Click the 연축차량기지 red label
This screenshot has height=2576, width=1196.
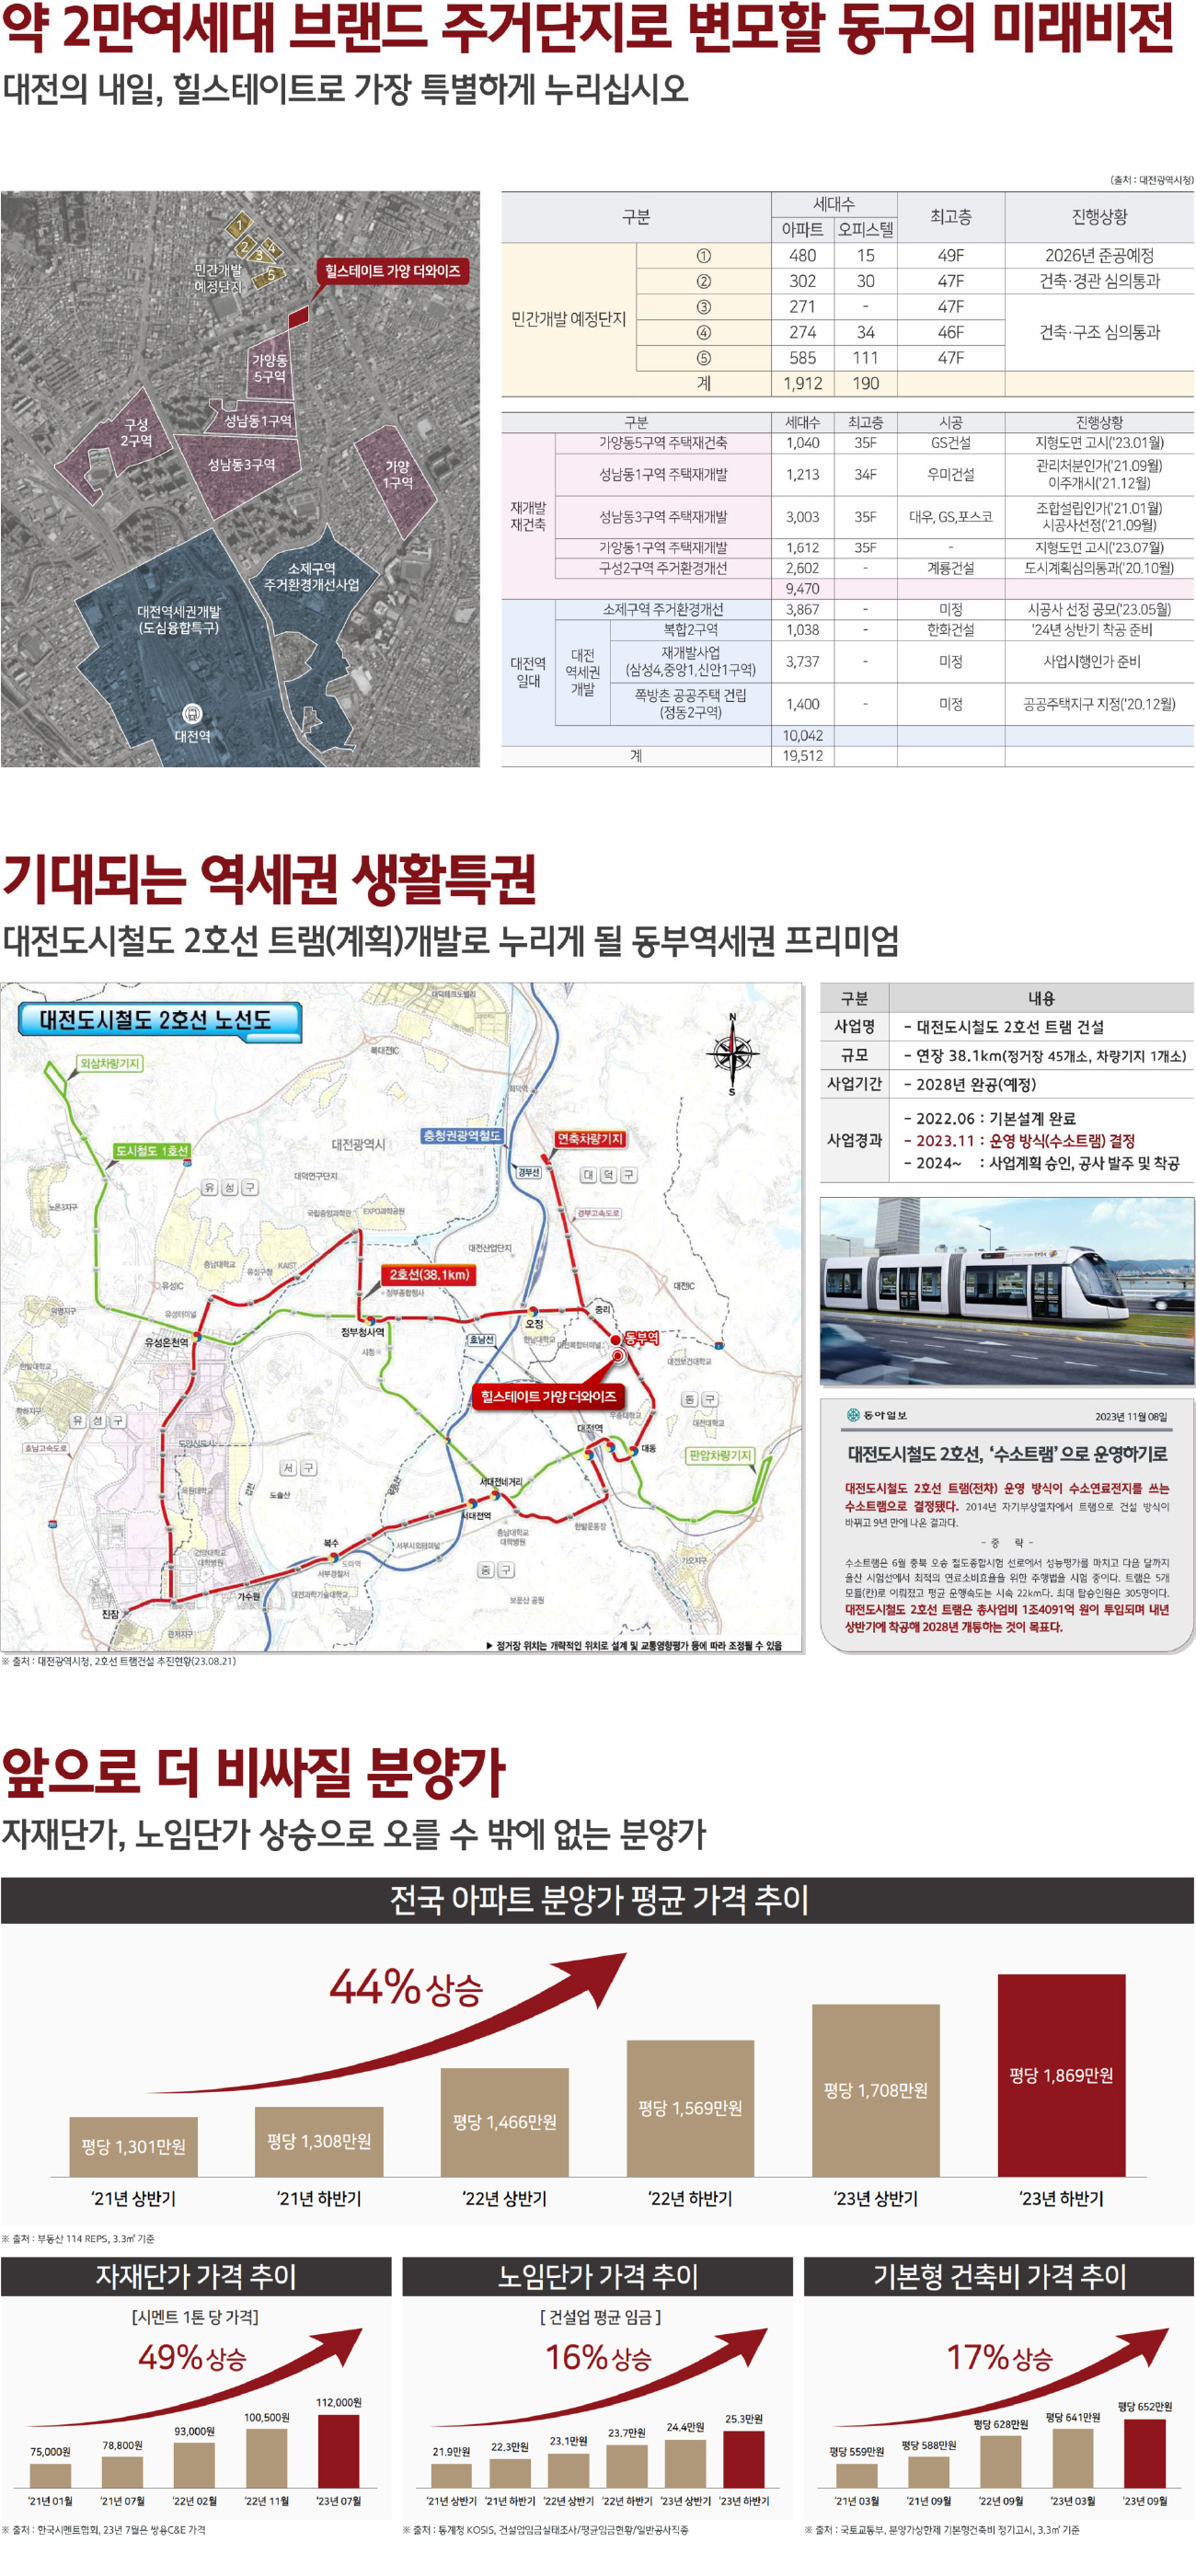click(590, 1139)
